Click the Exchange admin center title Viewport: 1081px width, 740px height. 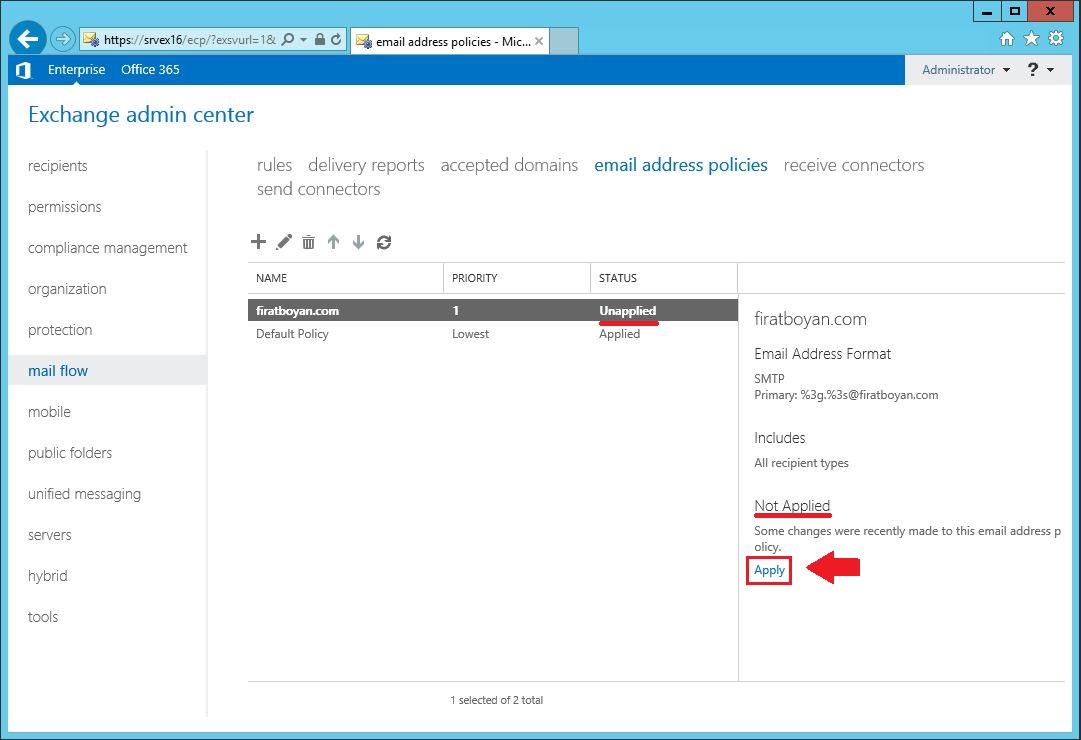[x=141, y=114]
